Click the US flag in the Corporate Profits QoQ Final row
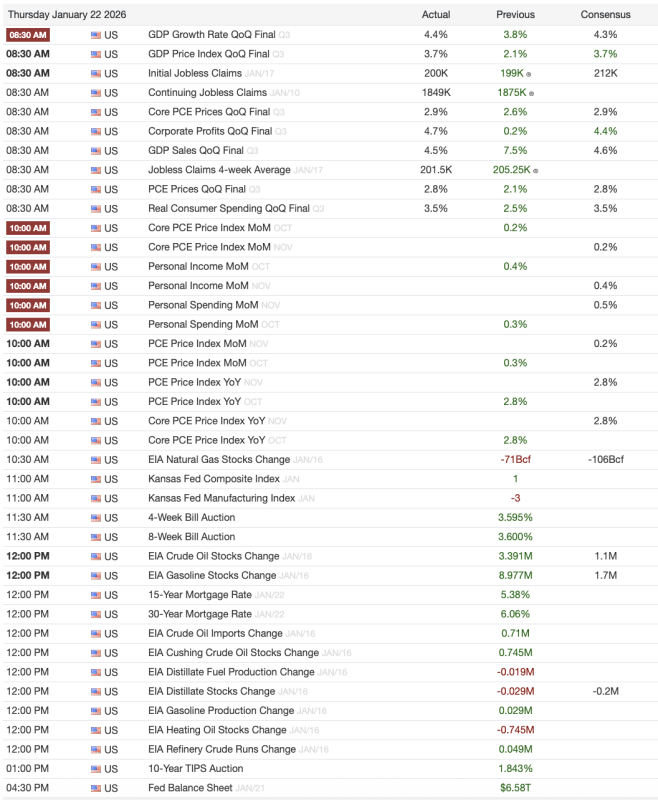 (96, 131)
